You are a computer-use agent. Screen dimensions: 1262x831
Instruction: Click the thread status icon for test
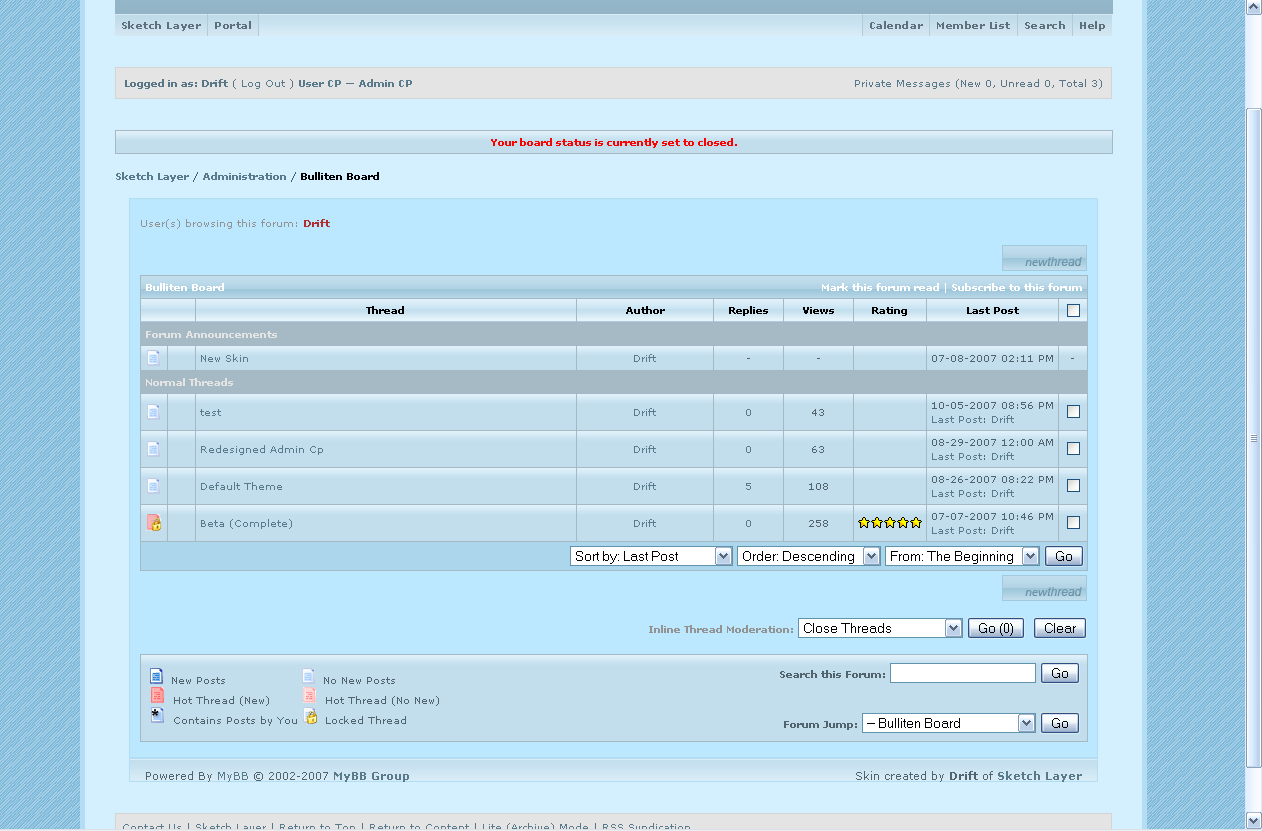click(x=153, y=412)
